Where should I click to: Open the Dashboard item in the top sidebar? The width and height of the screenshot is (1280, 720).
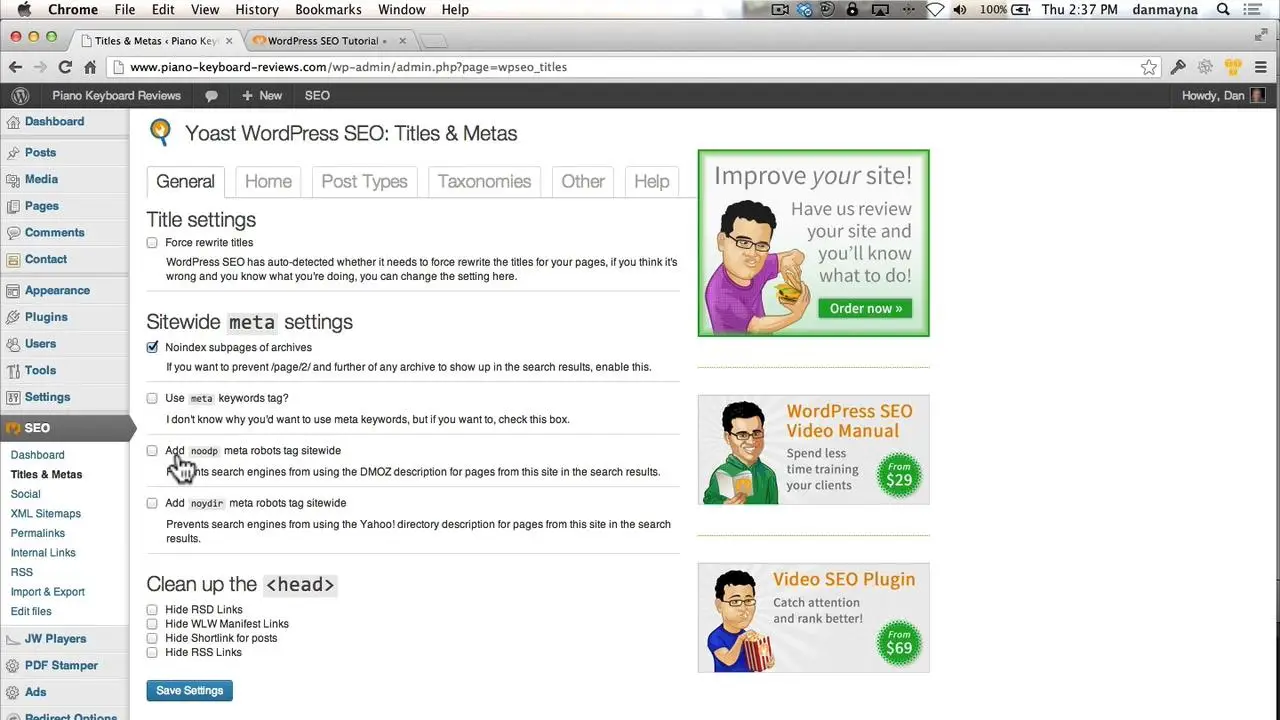point(54,121)
